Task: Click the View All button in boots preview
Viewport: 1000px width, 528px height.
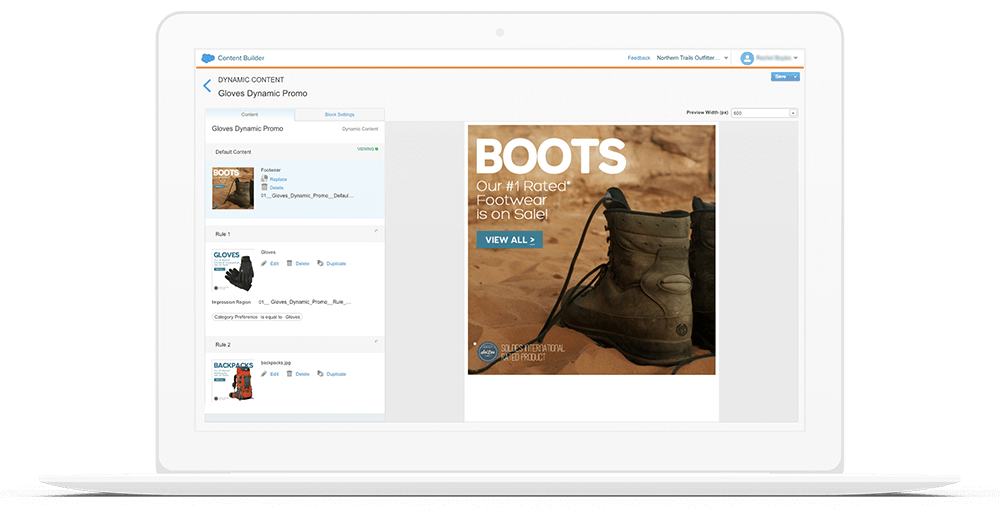Action: [x=509, y=240]
